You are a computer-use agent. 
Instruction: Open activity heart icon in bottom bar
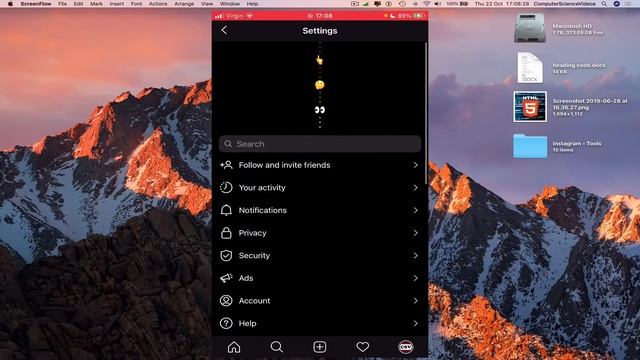[x=362, y=347]
